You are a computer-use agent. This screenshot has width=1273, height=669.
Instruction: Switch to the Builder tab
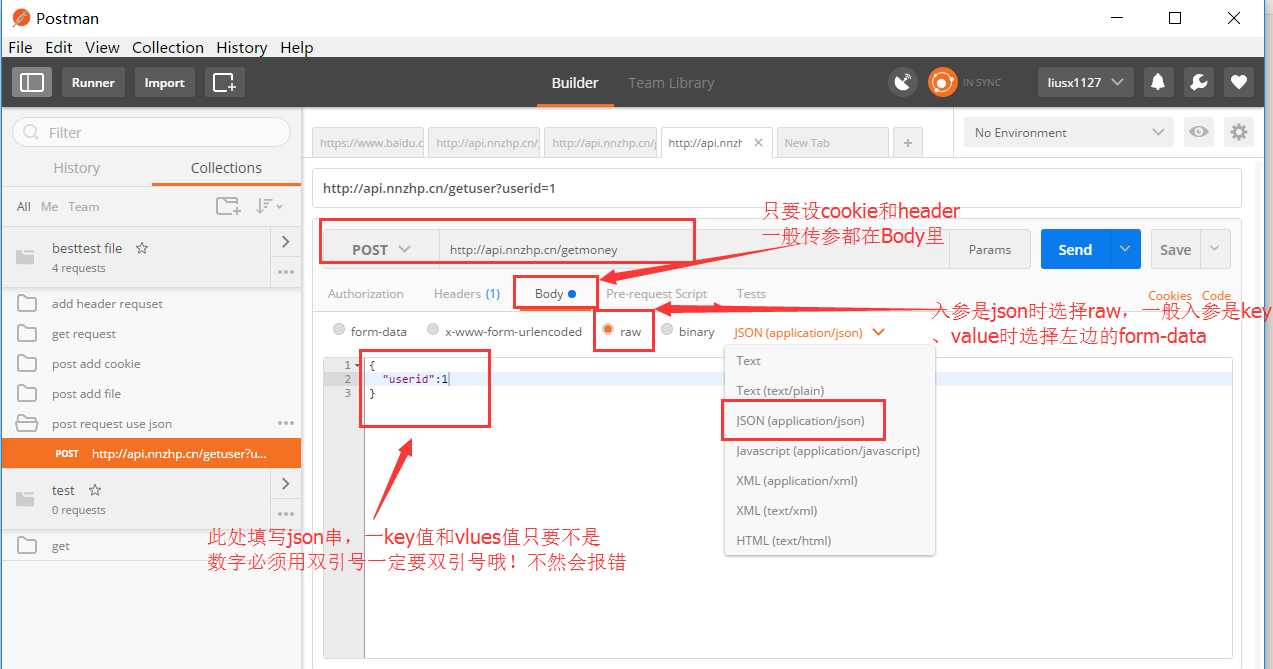point(575,83)
